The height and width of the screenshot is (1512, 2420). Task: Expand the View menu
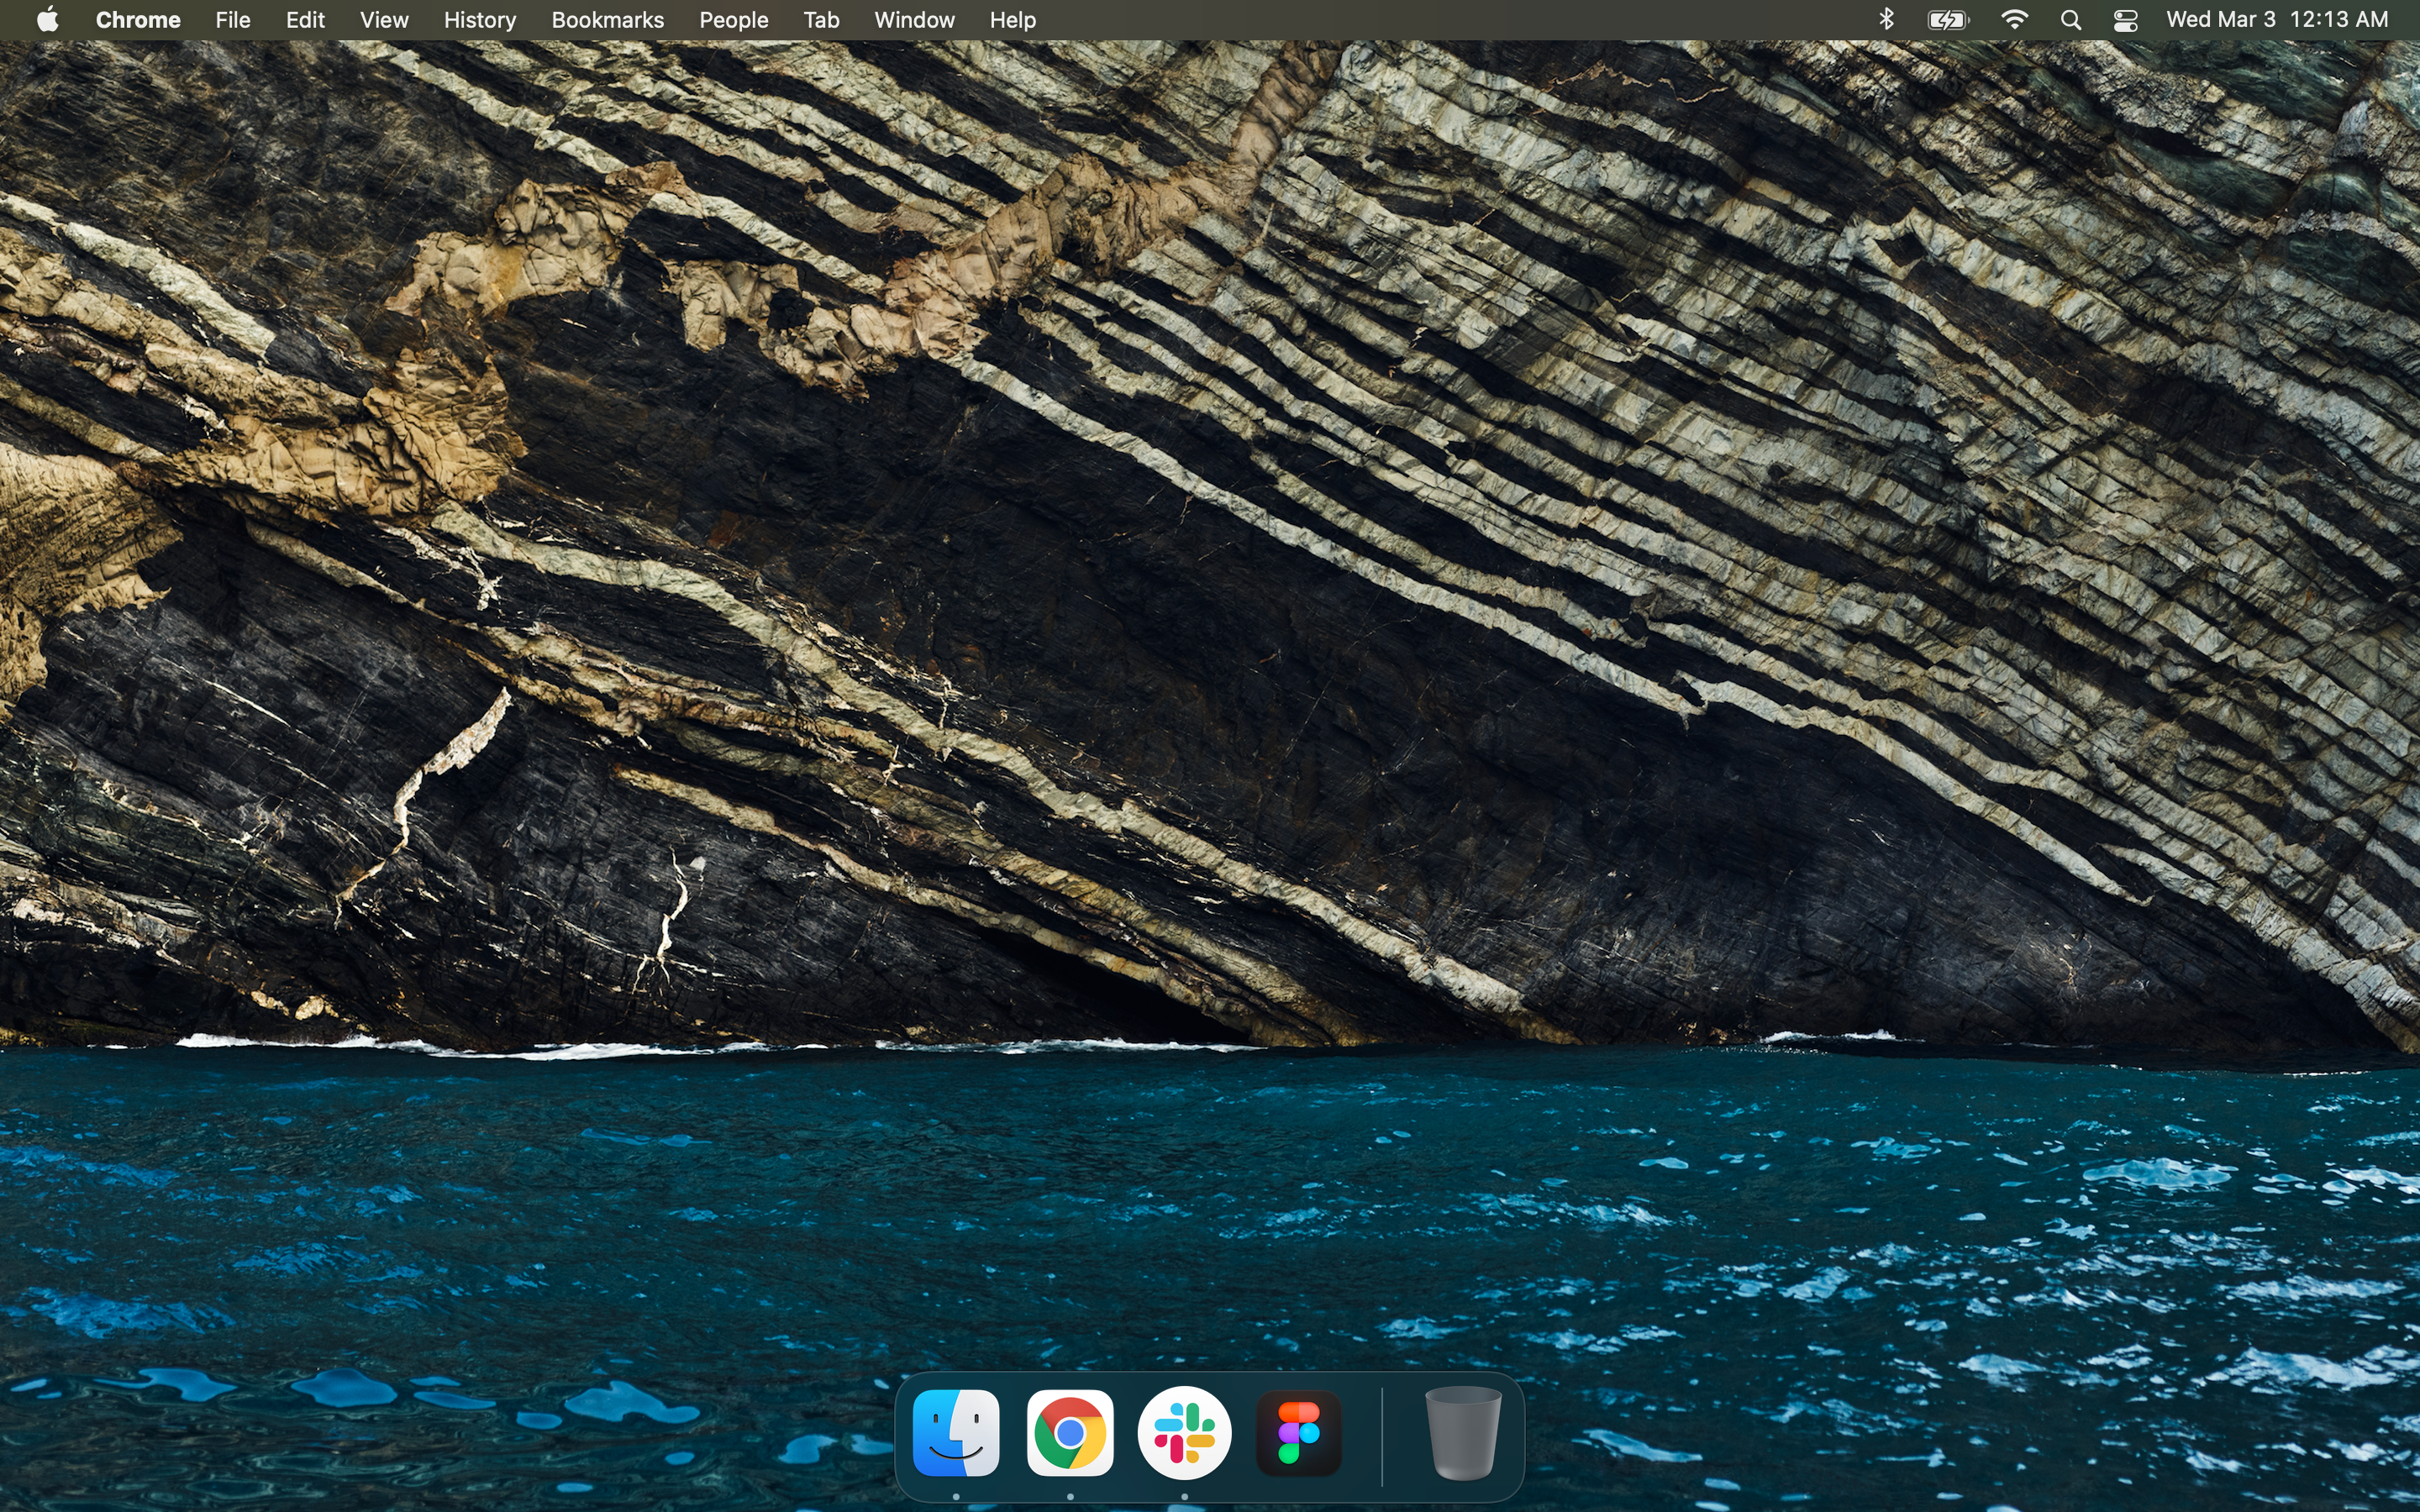(x=384, y=20)
